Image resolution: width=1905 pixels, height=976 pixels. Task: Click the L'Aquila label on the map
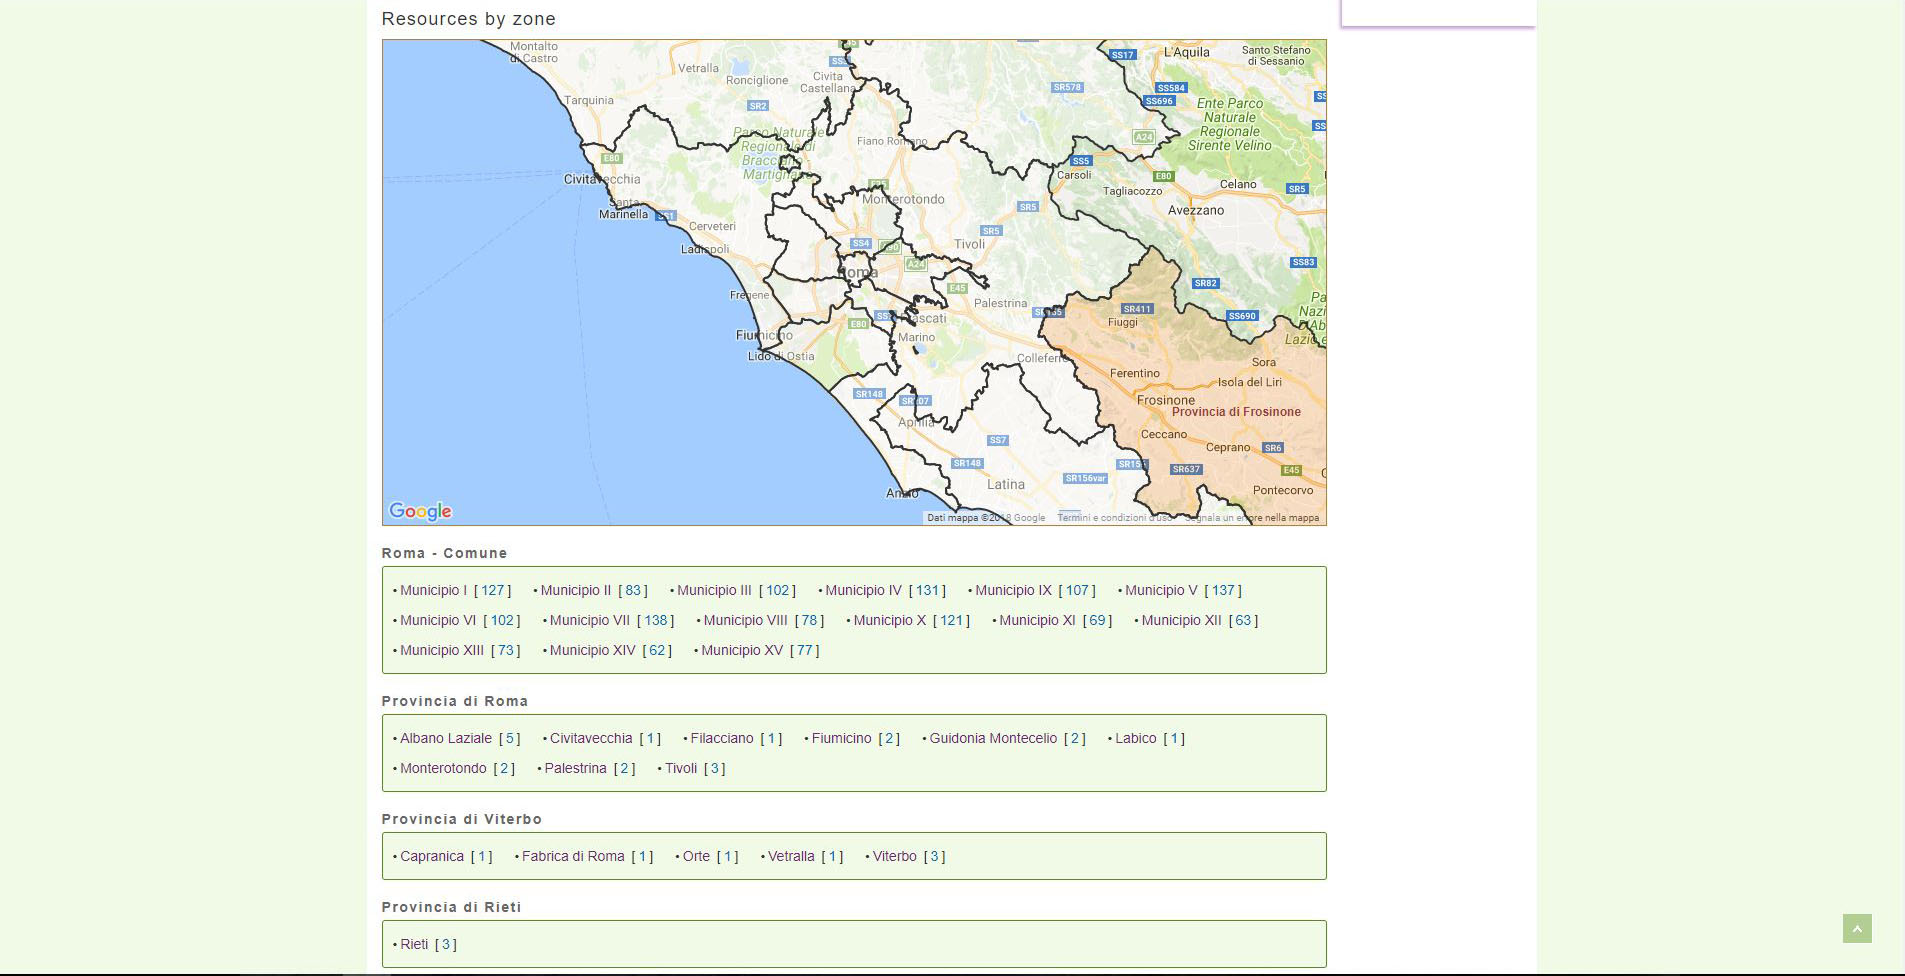(1186, 52)
